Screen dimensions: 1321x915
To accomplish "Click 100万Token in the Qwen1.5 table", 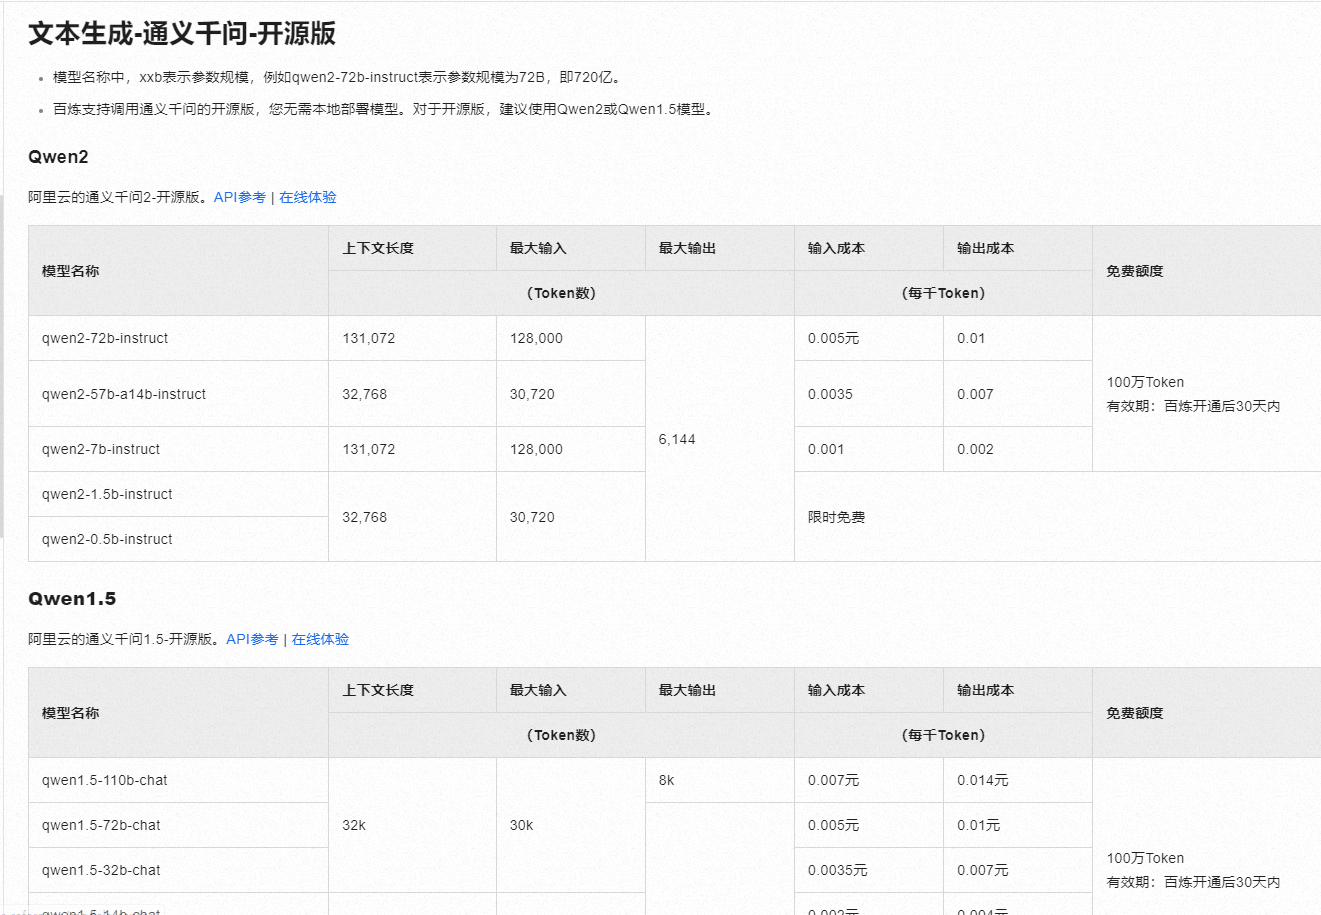I will click(1145, 858).
